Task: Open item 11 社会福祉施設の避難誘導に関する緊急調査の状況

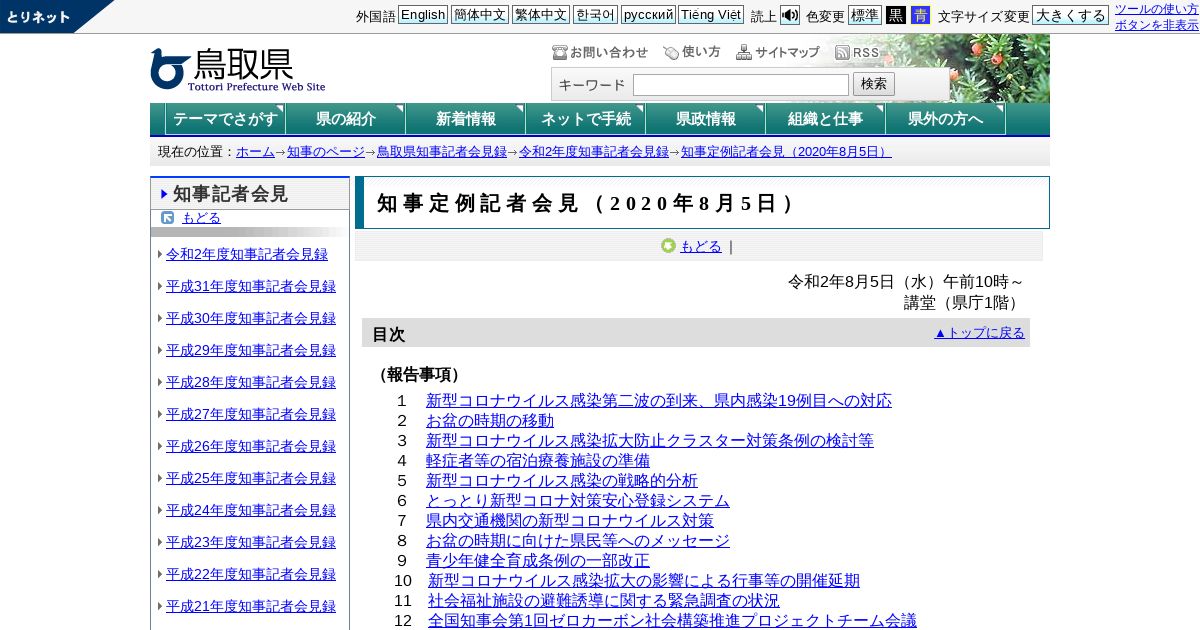Action: point(604,601)
